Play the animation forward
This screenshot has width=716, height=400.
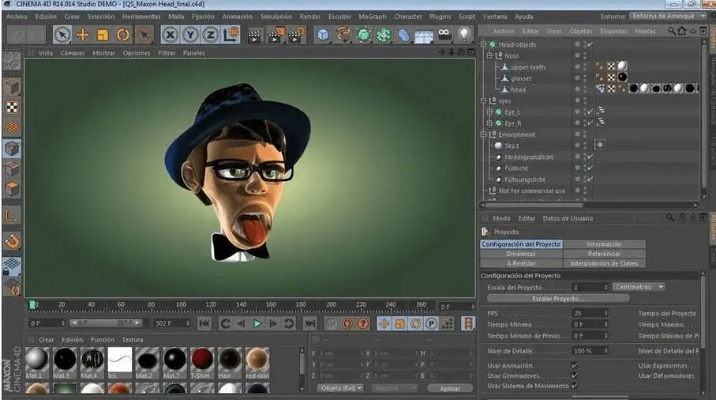(x=258, y=324)
